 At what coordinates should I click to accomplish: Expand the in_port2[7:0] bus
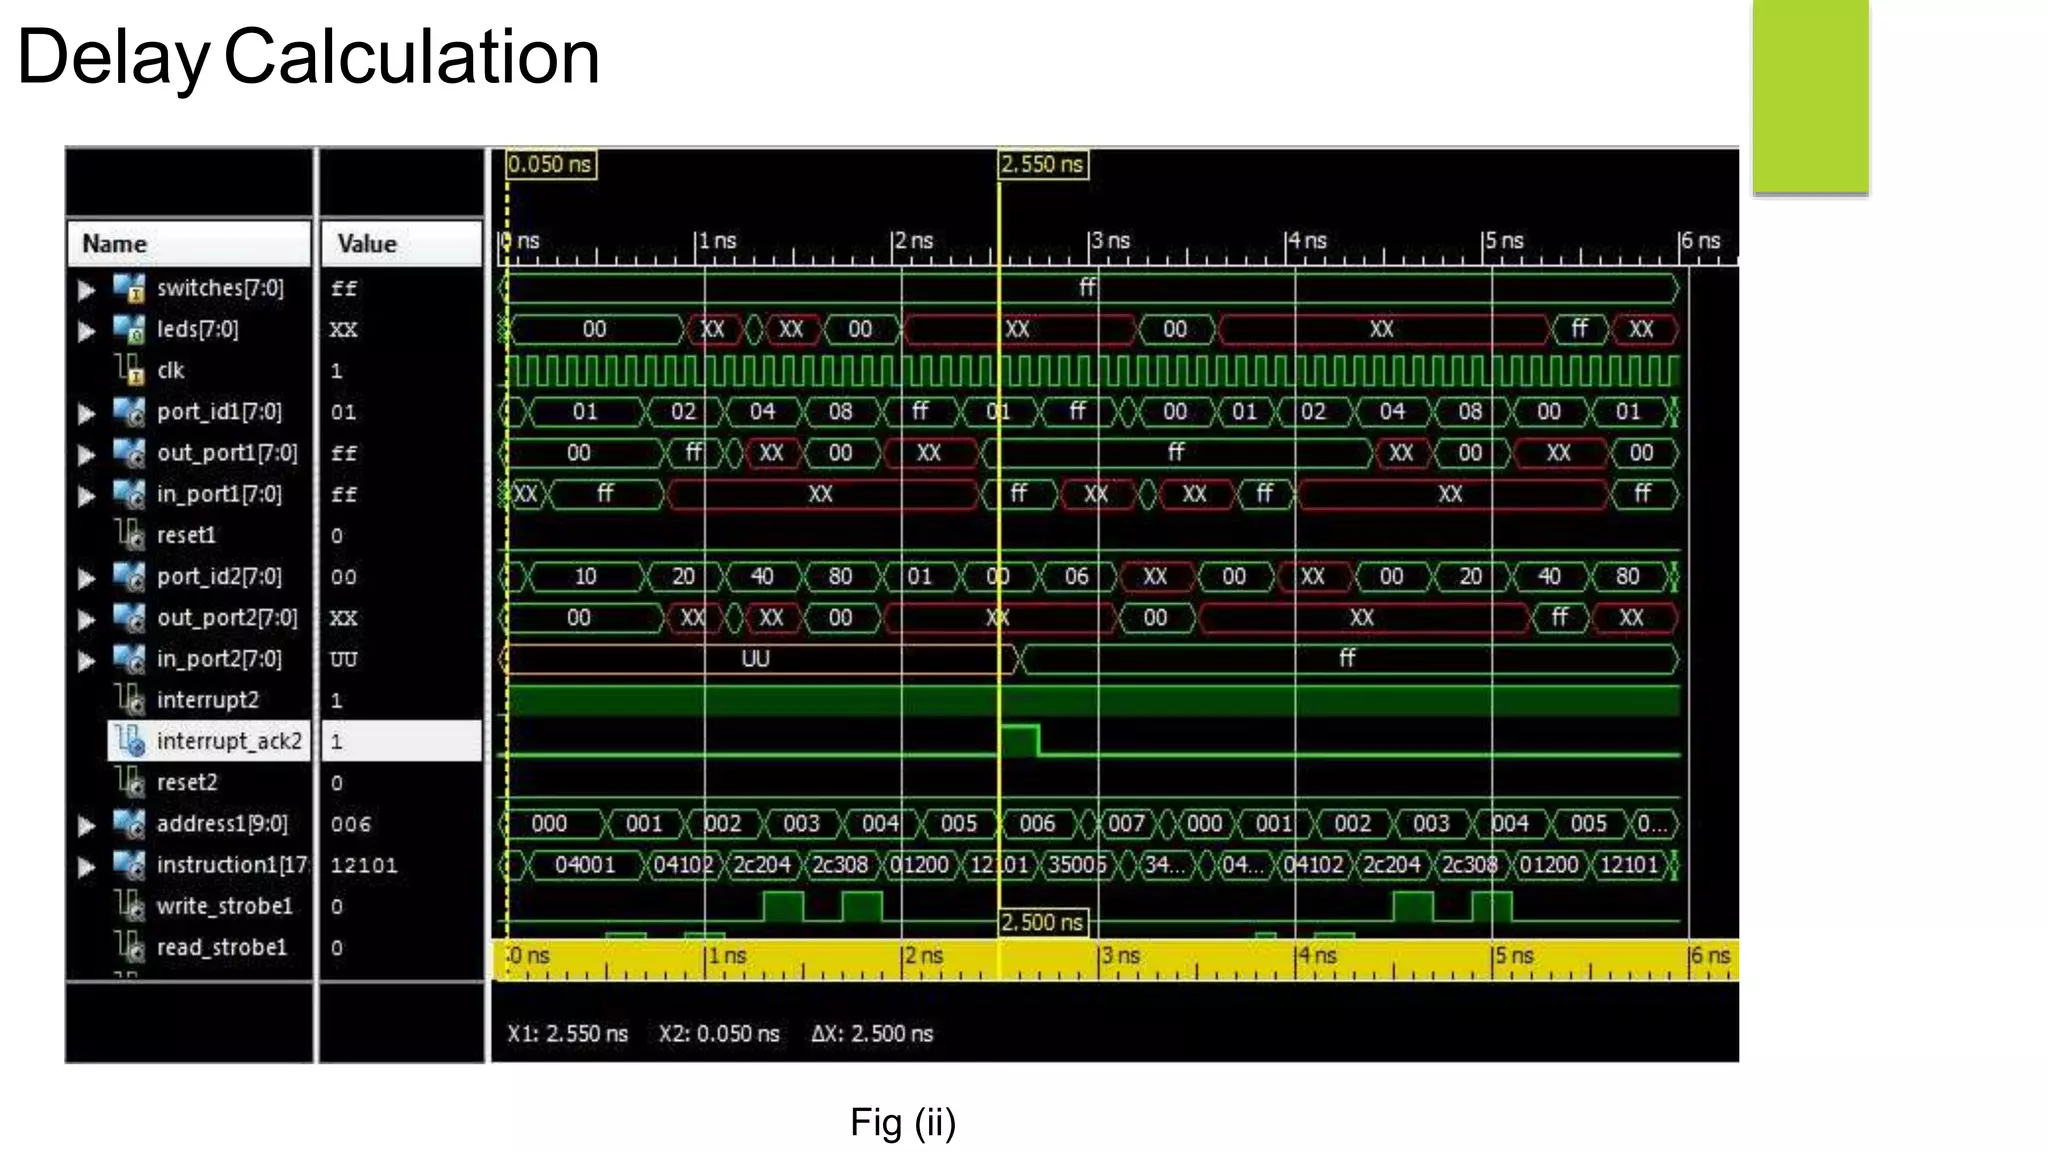pyautogui.click(x=87, y=660)
